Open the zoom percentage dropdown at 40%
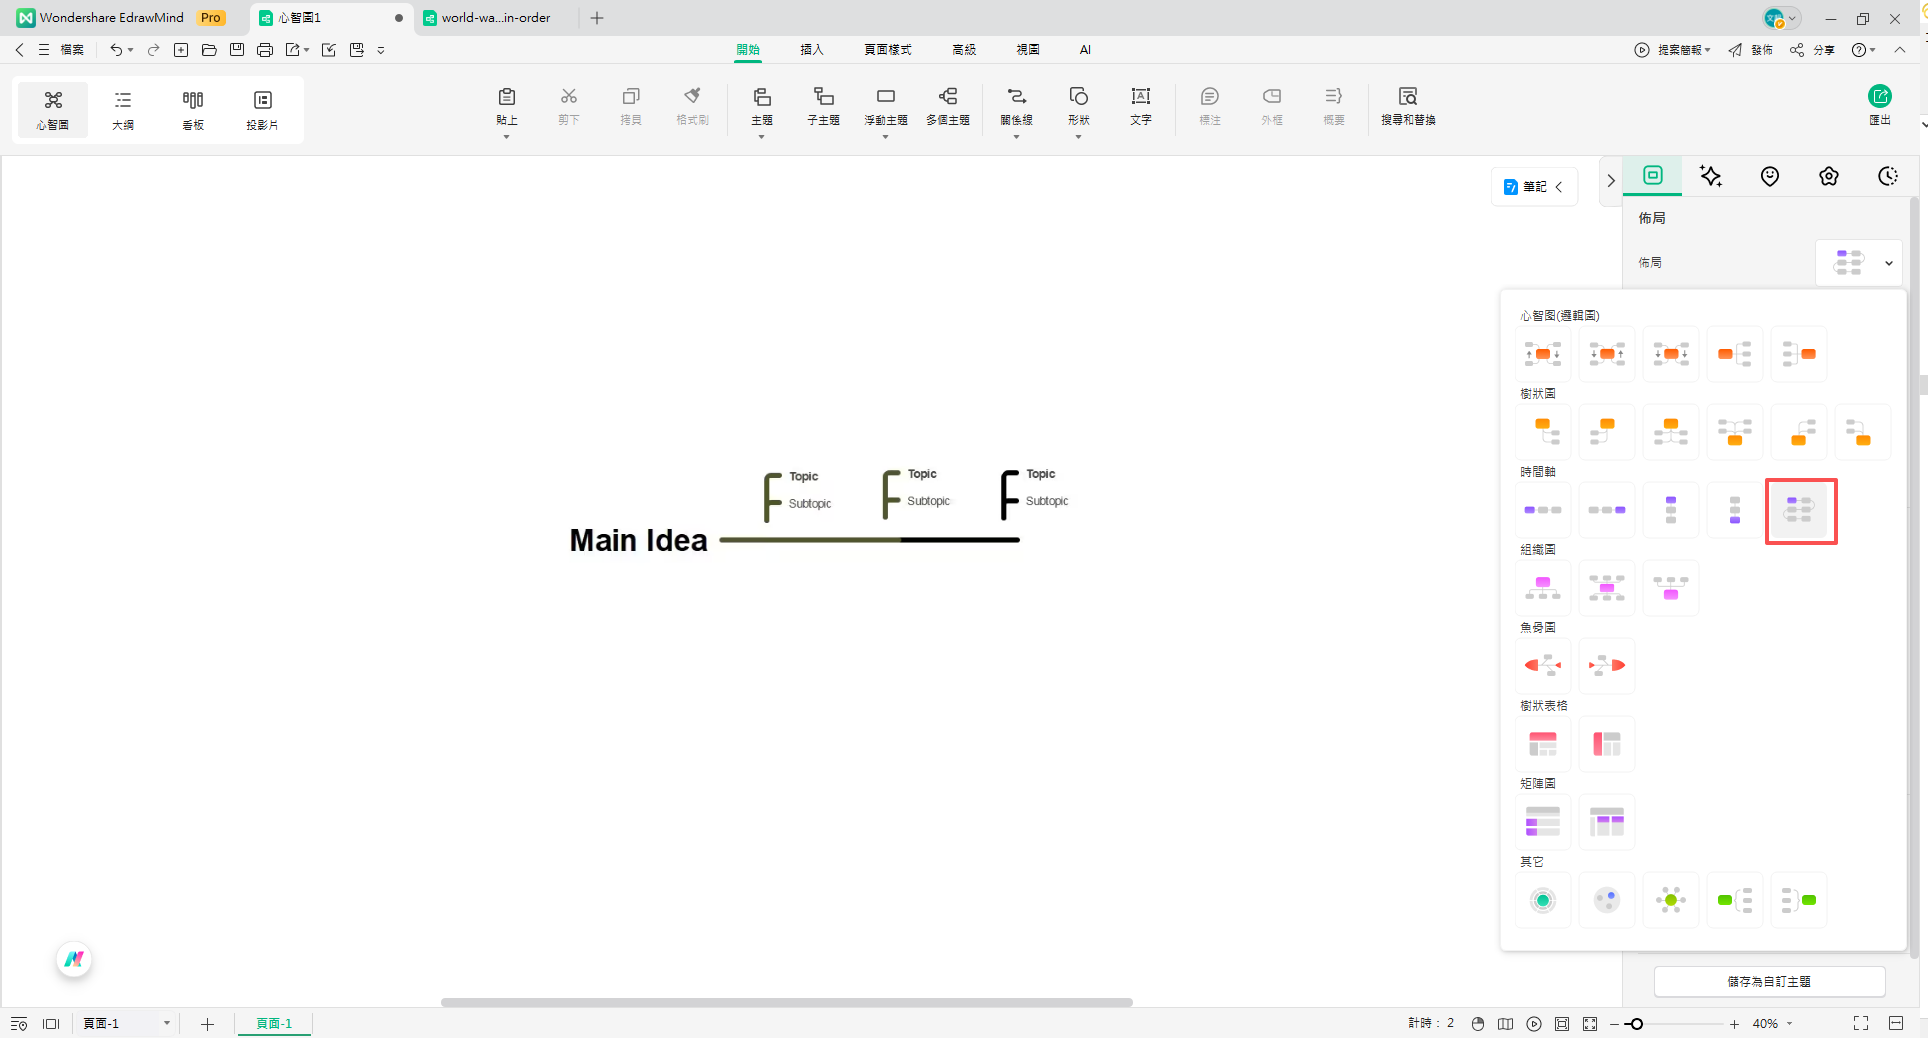Image resolution: width=1928 pixels, height=1038 pixels. (x=1789, y=1024)
